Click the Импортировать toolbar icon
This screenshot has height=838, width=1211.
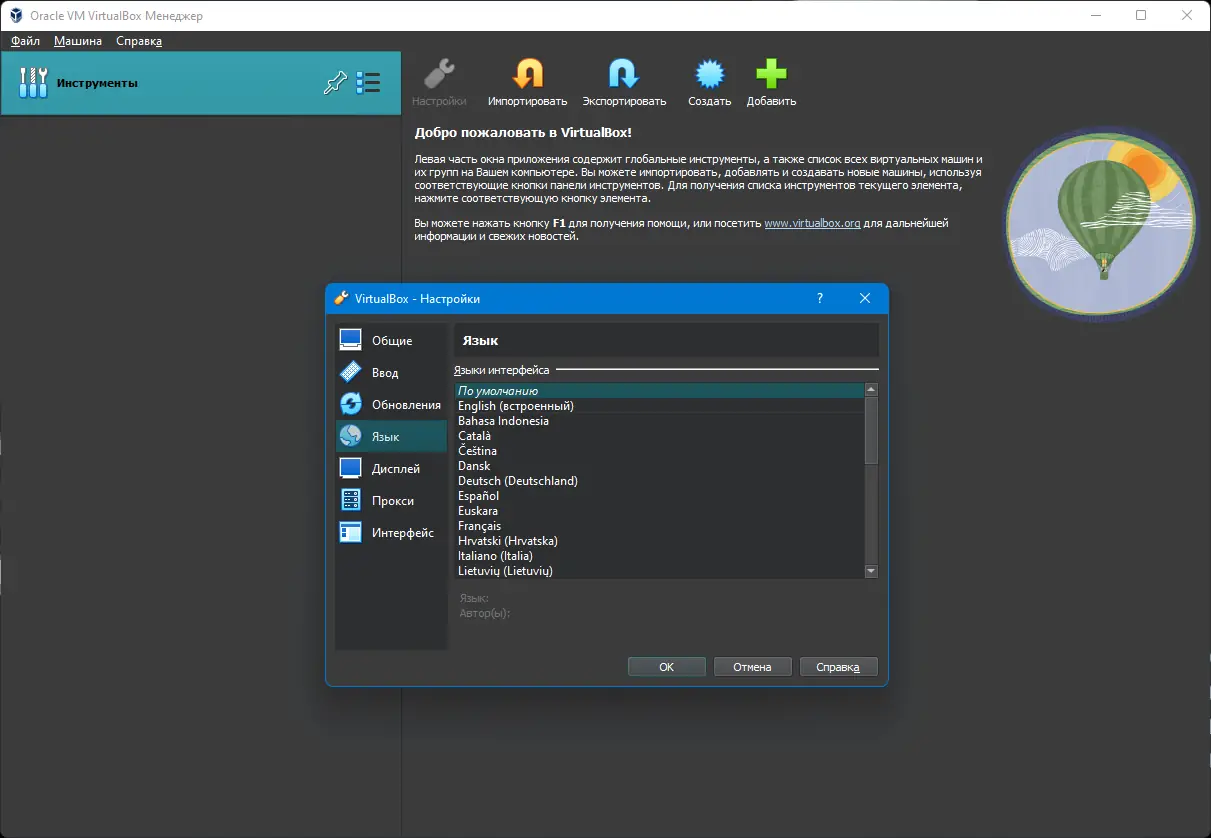[527, 74]
